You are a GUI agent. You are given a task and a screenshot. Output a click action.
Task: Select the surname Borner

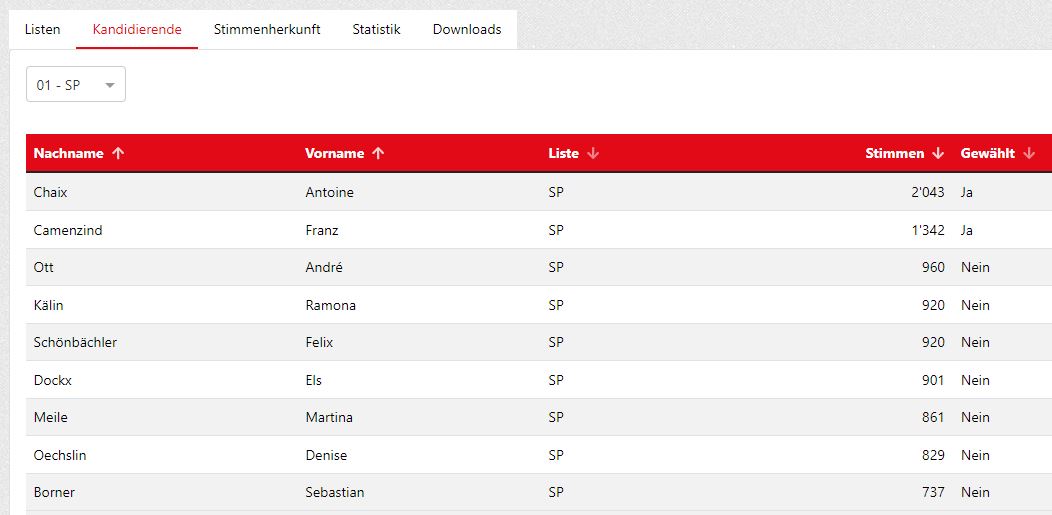tap(54, 493)
